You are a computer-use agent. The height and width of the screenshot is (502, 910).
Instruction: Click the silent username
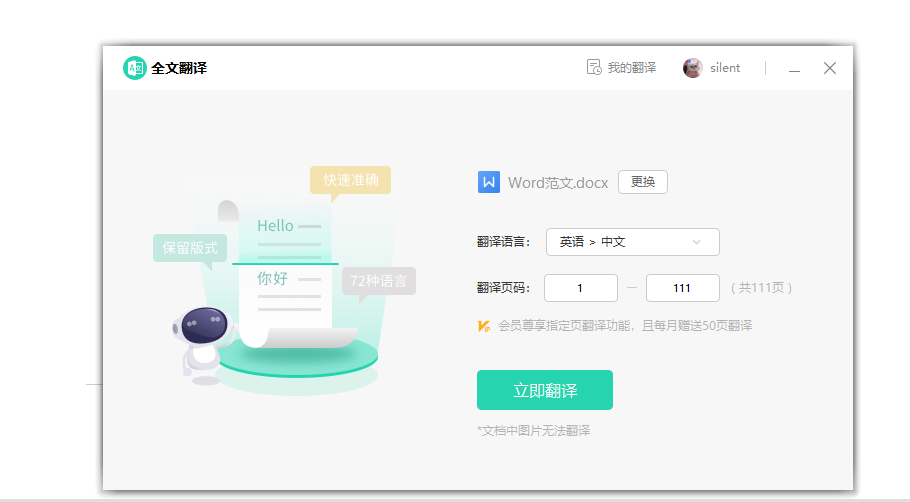click(x=725, y=68)
